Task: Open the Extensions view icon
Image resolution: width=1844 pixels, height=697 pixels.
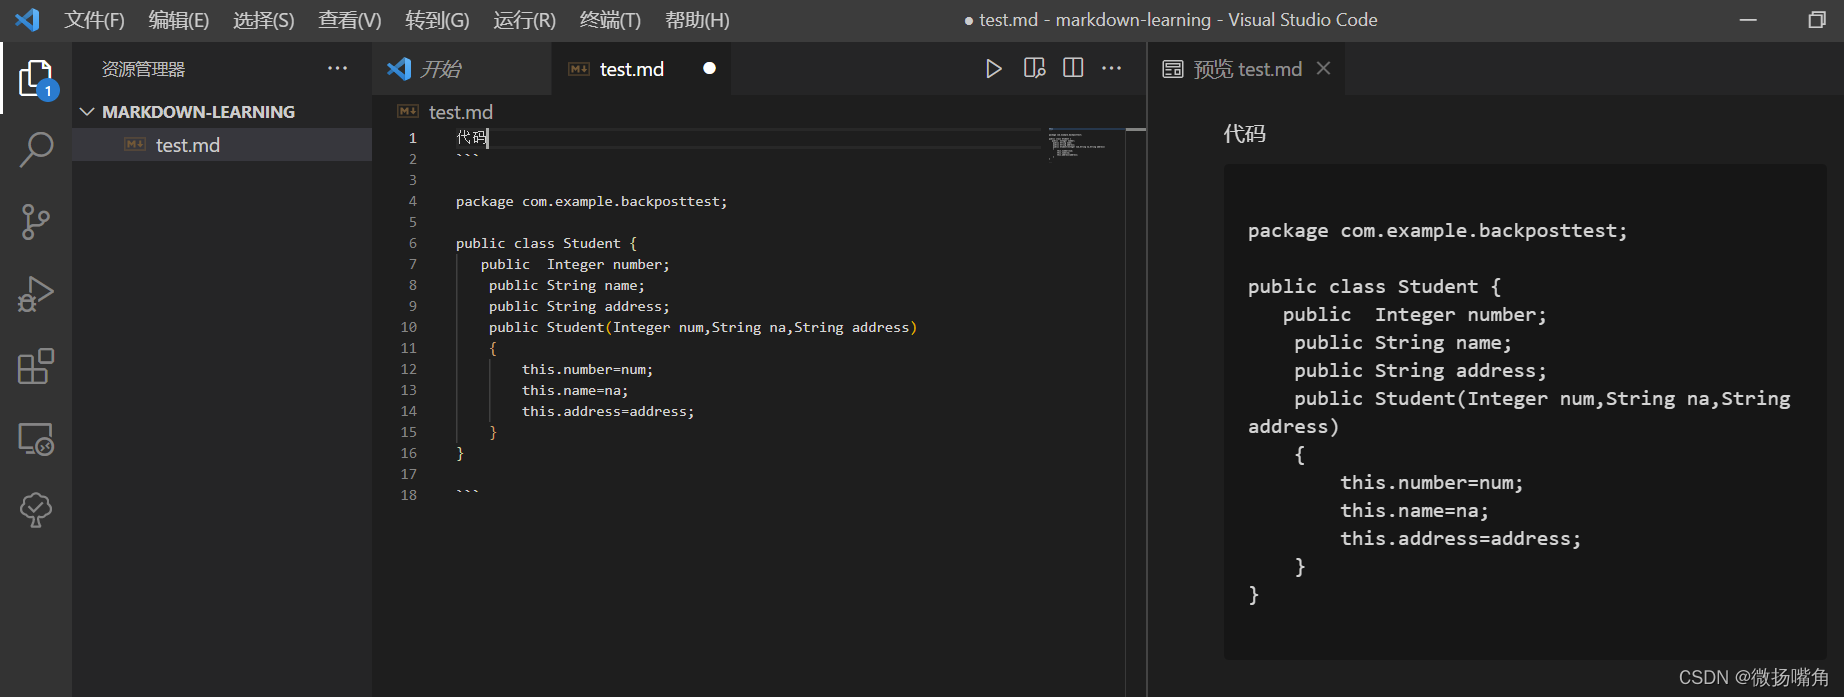Action: point(36,366)
